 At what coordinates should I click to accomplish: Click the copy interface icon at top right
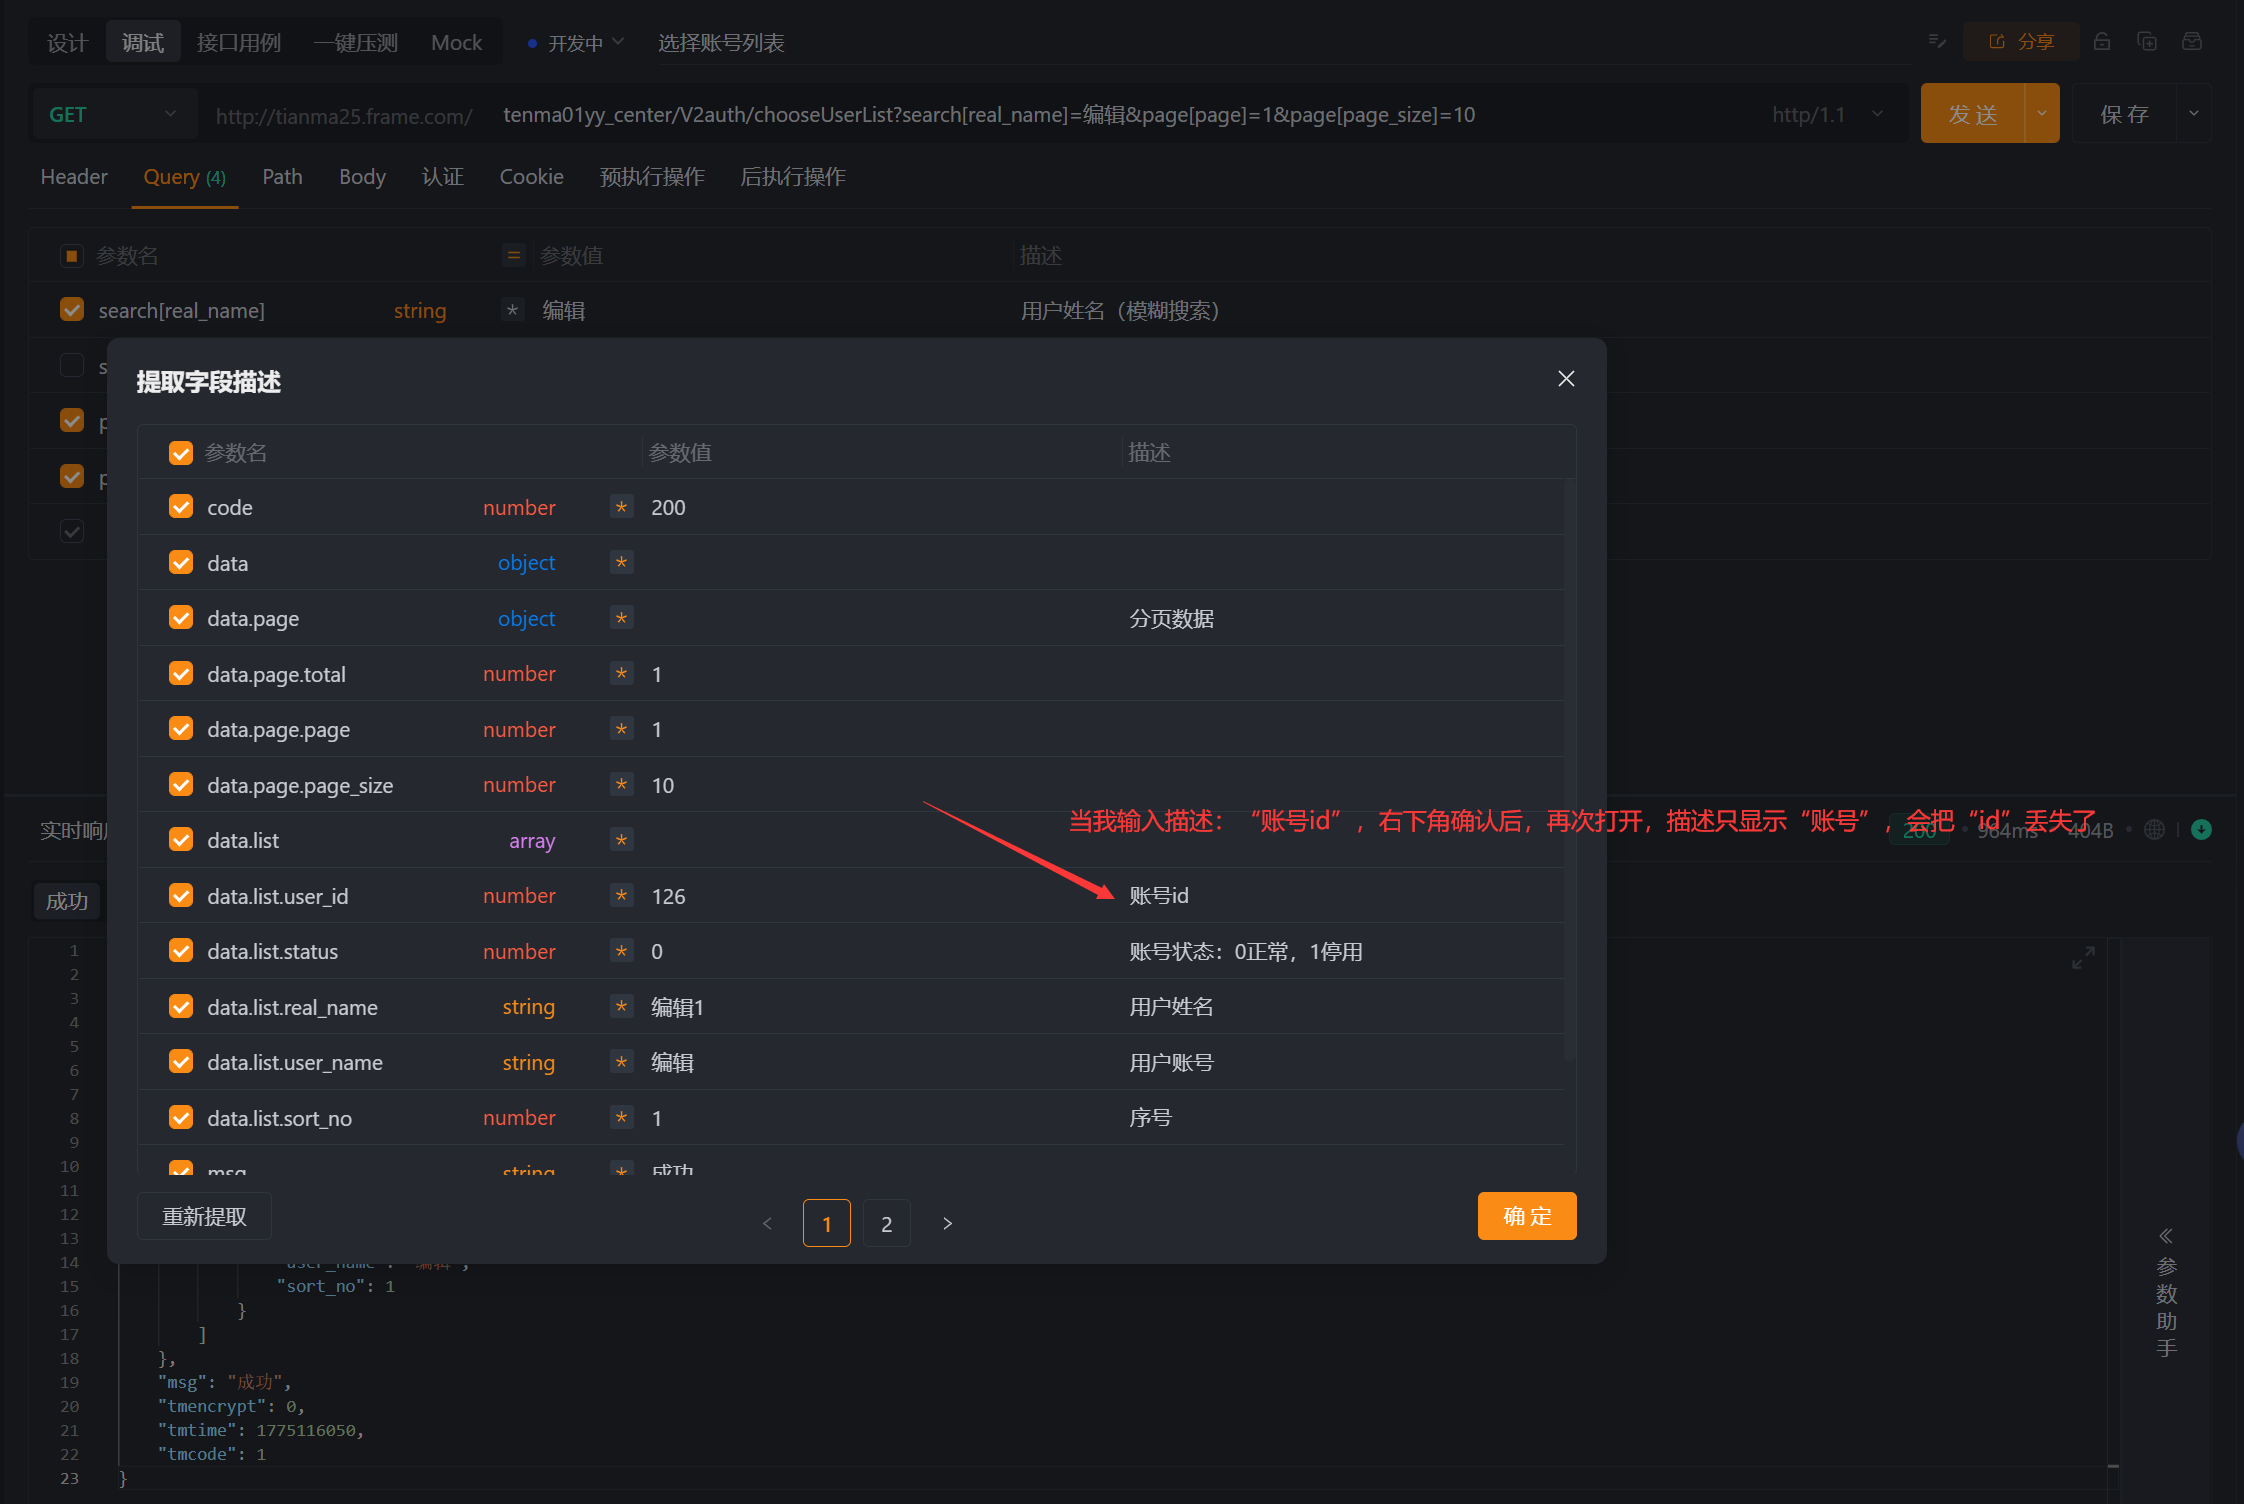(2147, 42)
